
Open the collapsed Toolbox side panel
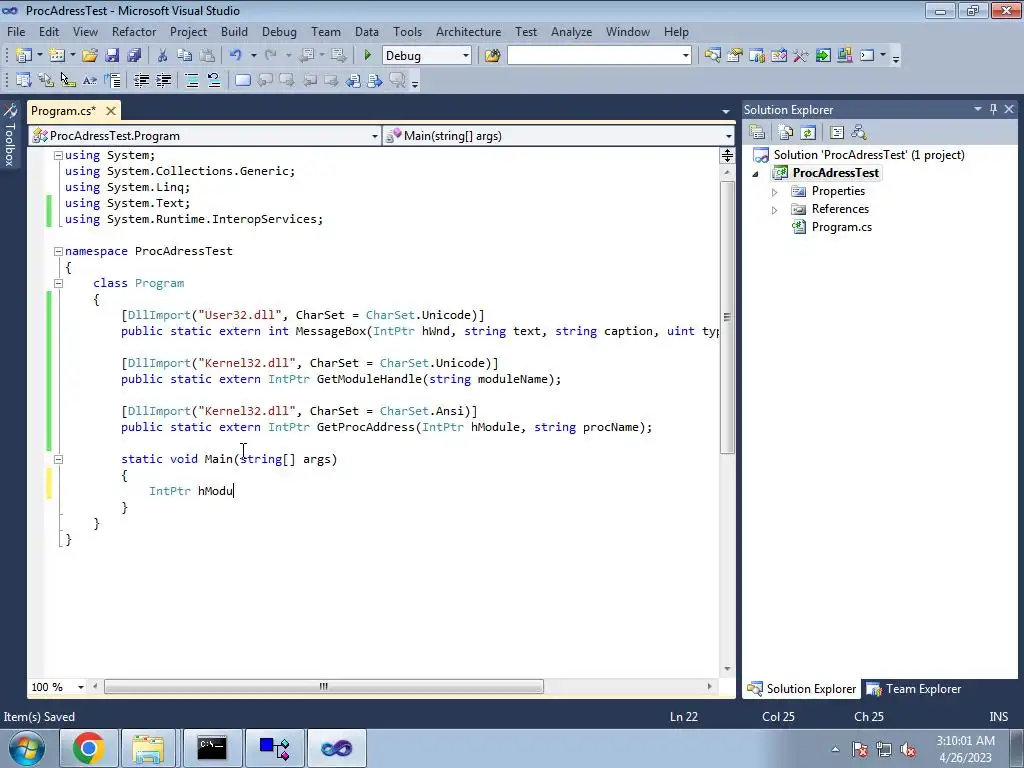(10, 136)
